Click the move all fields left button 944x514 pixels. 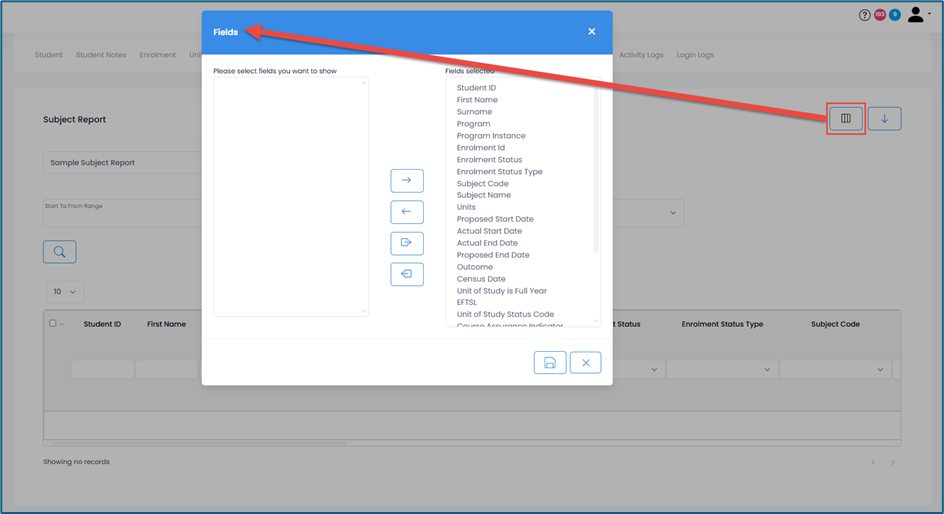406,274
